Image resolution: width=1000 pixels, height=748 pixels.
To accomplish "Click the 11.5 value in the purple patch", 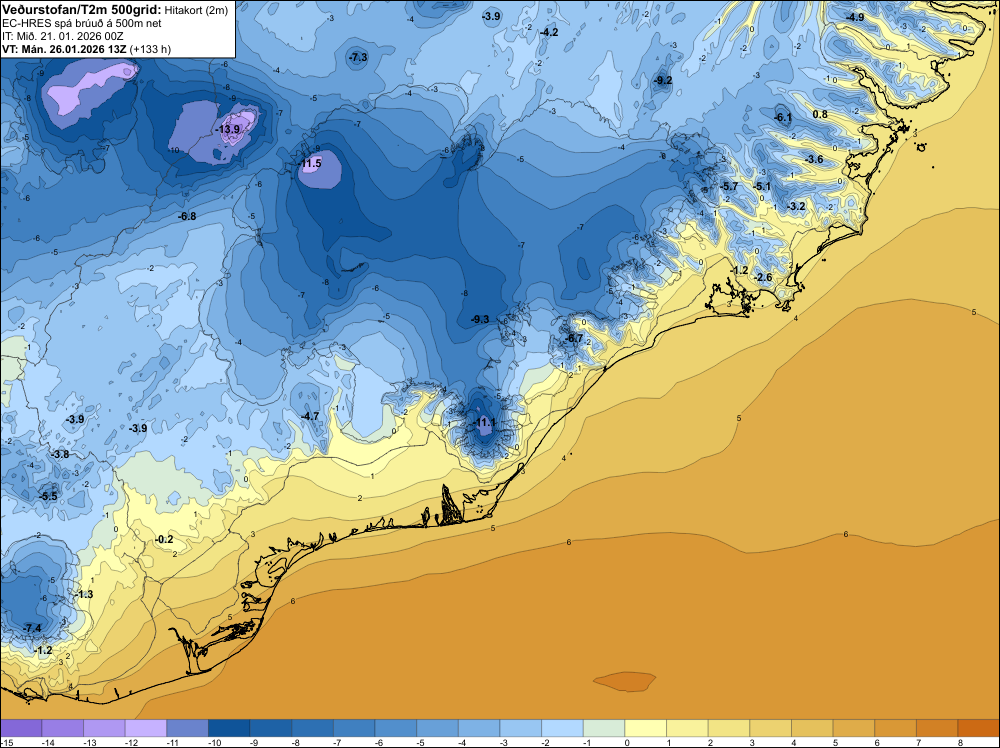I will (311, 164).
